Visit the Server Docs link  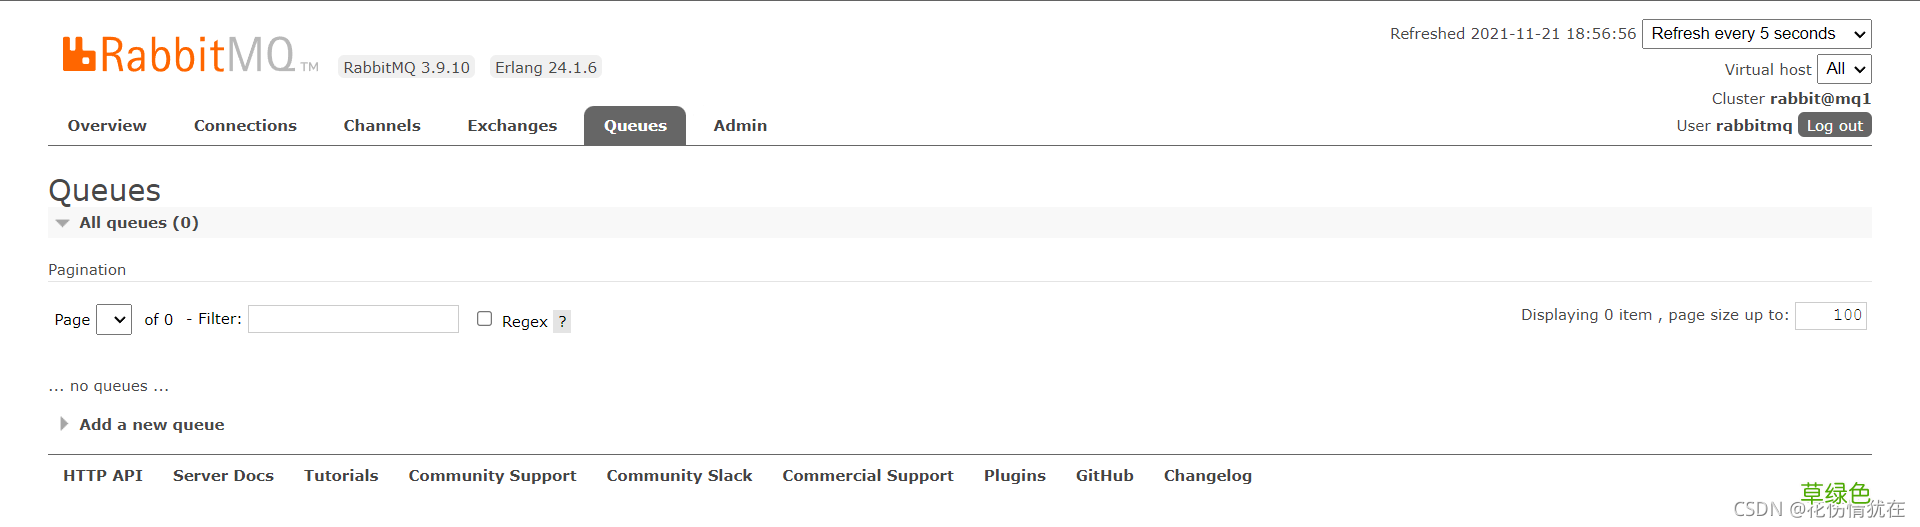click(223, 476)
